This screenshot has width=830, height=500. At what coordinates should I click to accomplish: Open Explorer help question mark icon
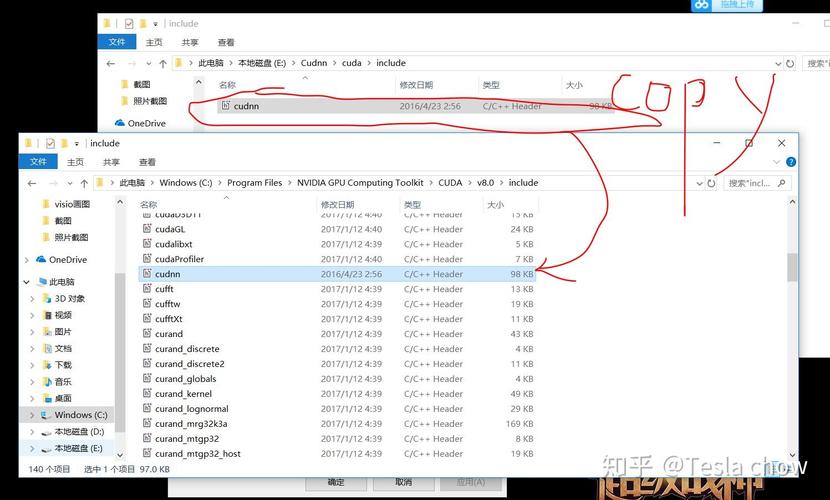coord(791,162)
